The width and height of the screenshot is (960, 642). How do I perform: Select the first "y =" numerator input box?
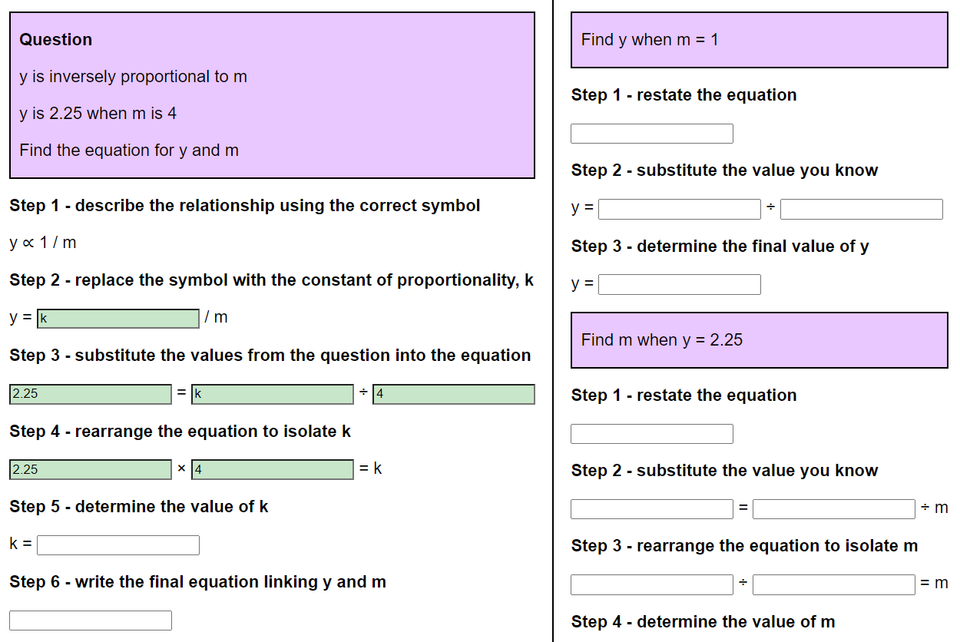[679, 208]
